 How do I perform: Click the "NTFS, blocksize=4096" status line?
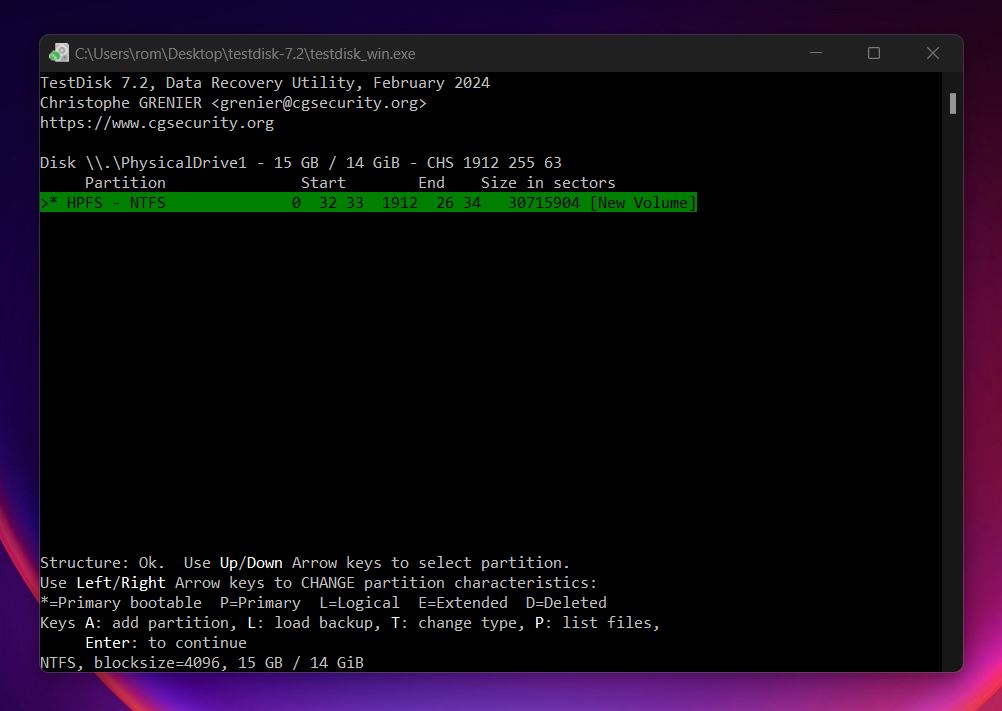click(202, 662)
